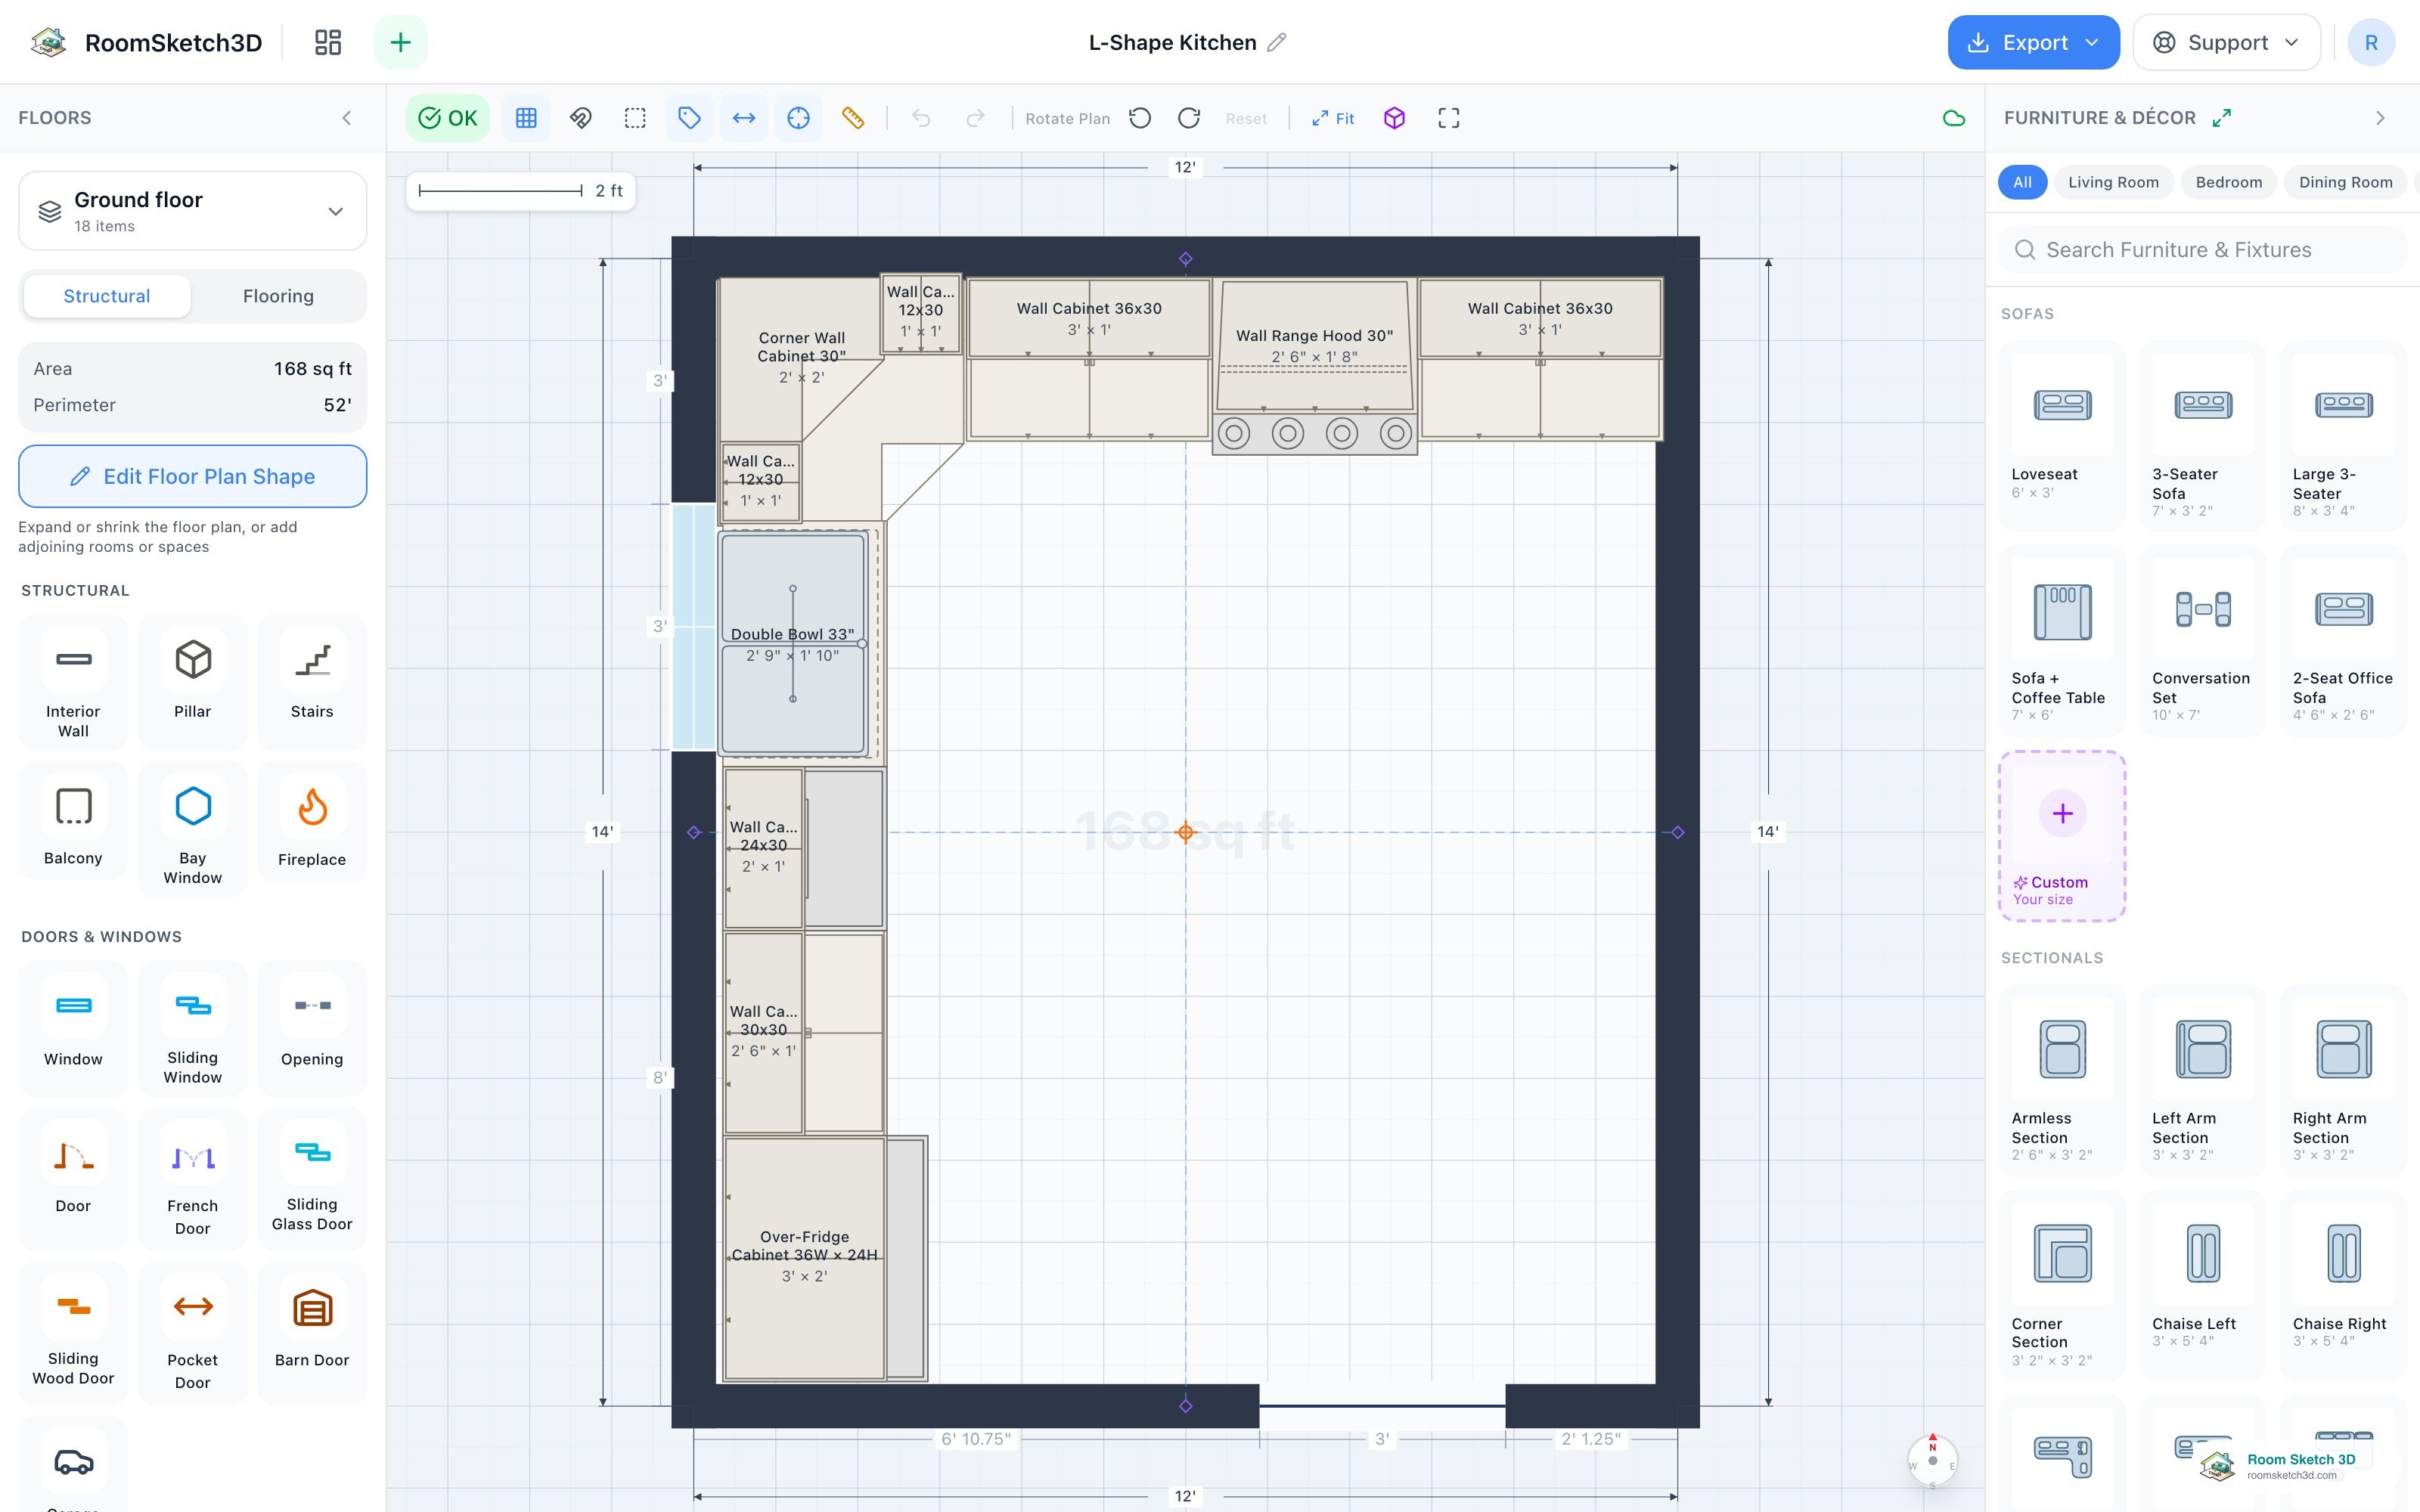2420x1512 pixels.
Task: Expand the Ground floor selector
Action: 193,211
